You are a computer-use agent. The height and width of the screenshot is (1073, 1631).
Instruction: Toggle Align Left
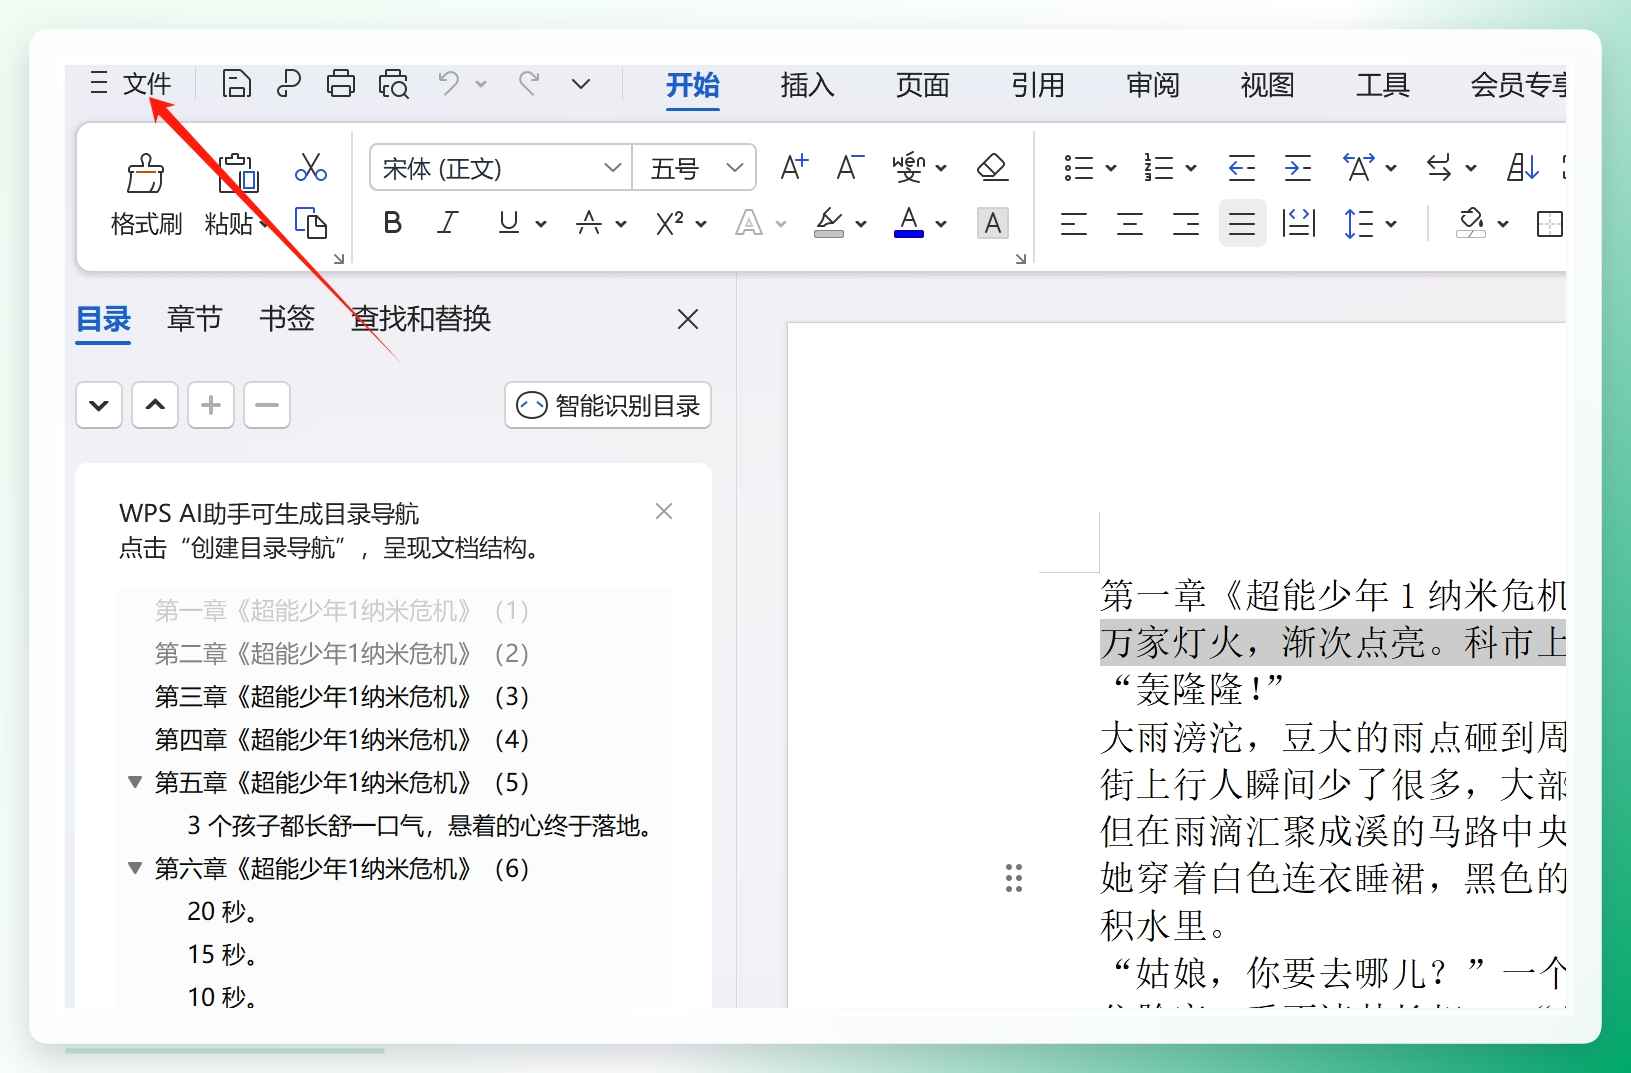pos(1074,223)
